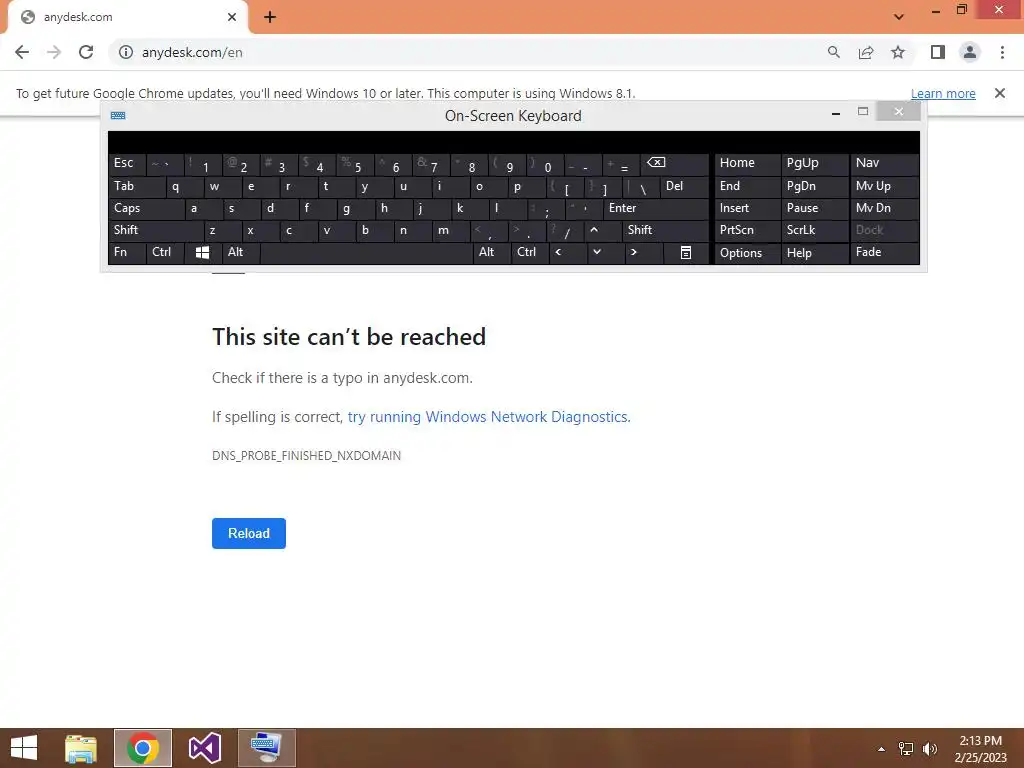1024x768 pixels.
Task: Toggle the left Shift key on keyboard
Action: click(x=157, y=230)
